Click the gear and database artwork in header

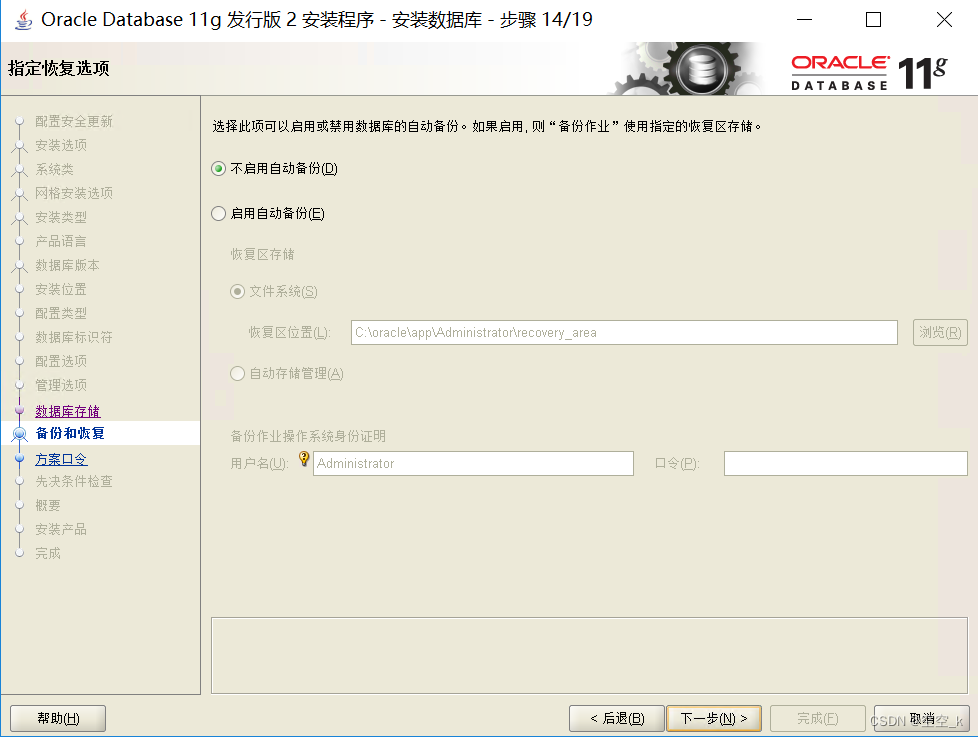(x=700, y=68)
